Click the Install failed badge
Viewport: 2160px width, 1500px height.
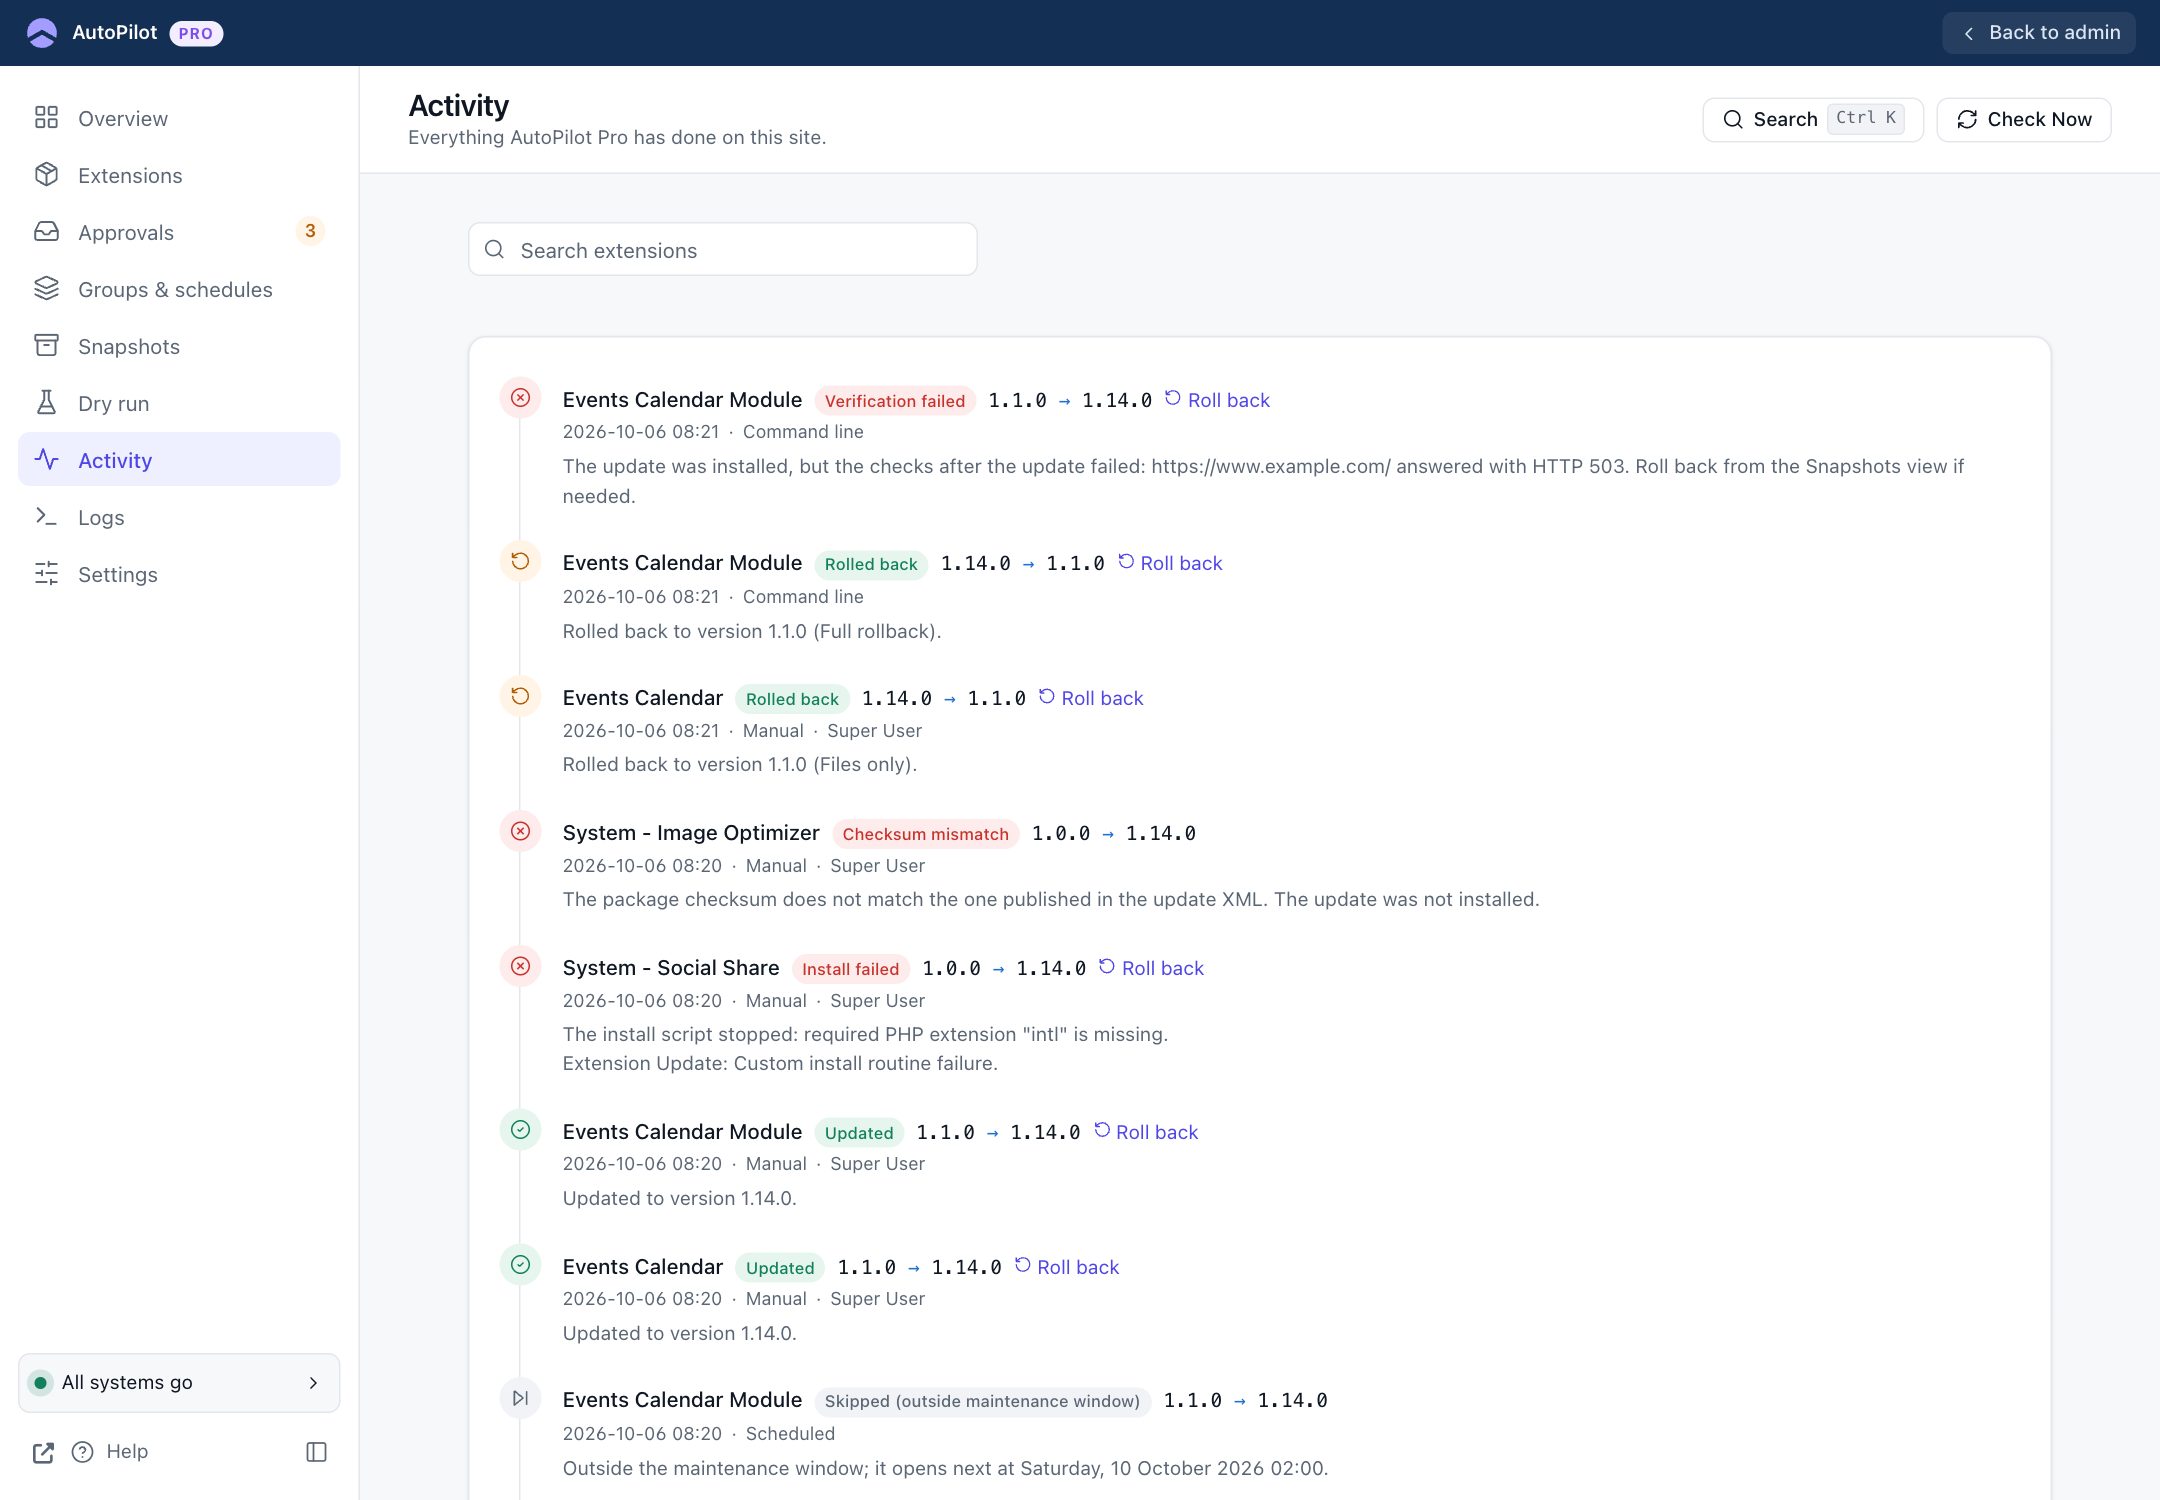pos(850,969)
